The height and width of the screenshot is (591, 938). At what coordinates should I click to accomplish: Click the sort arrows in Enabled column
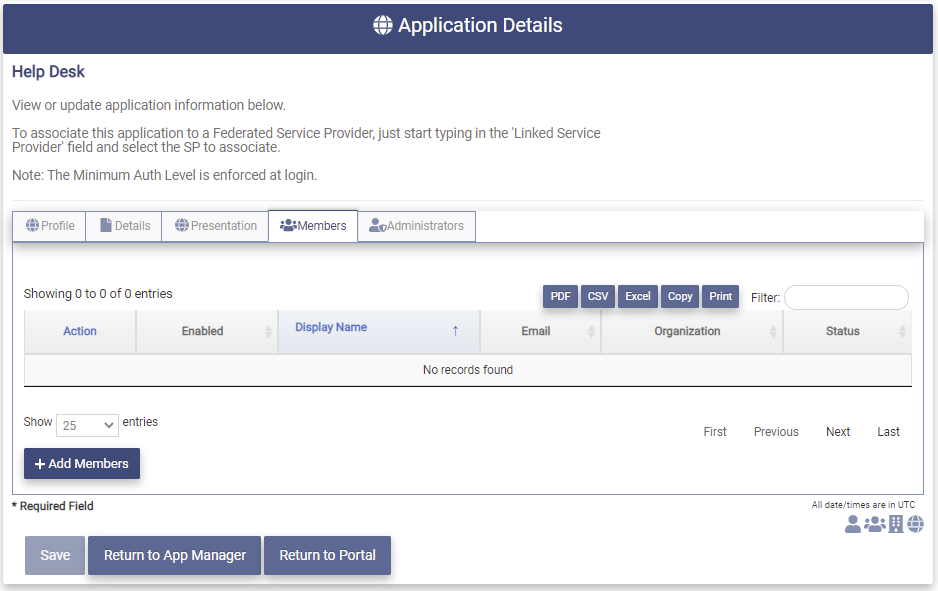[268, 331]
